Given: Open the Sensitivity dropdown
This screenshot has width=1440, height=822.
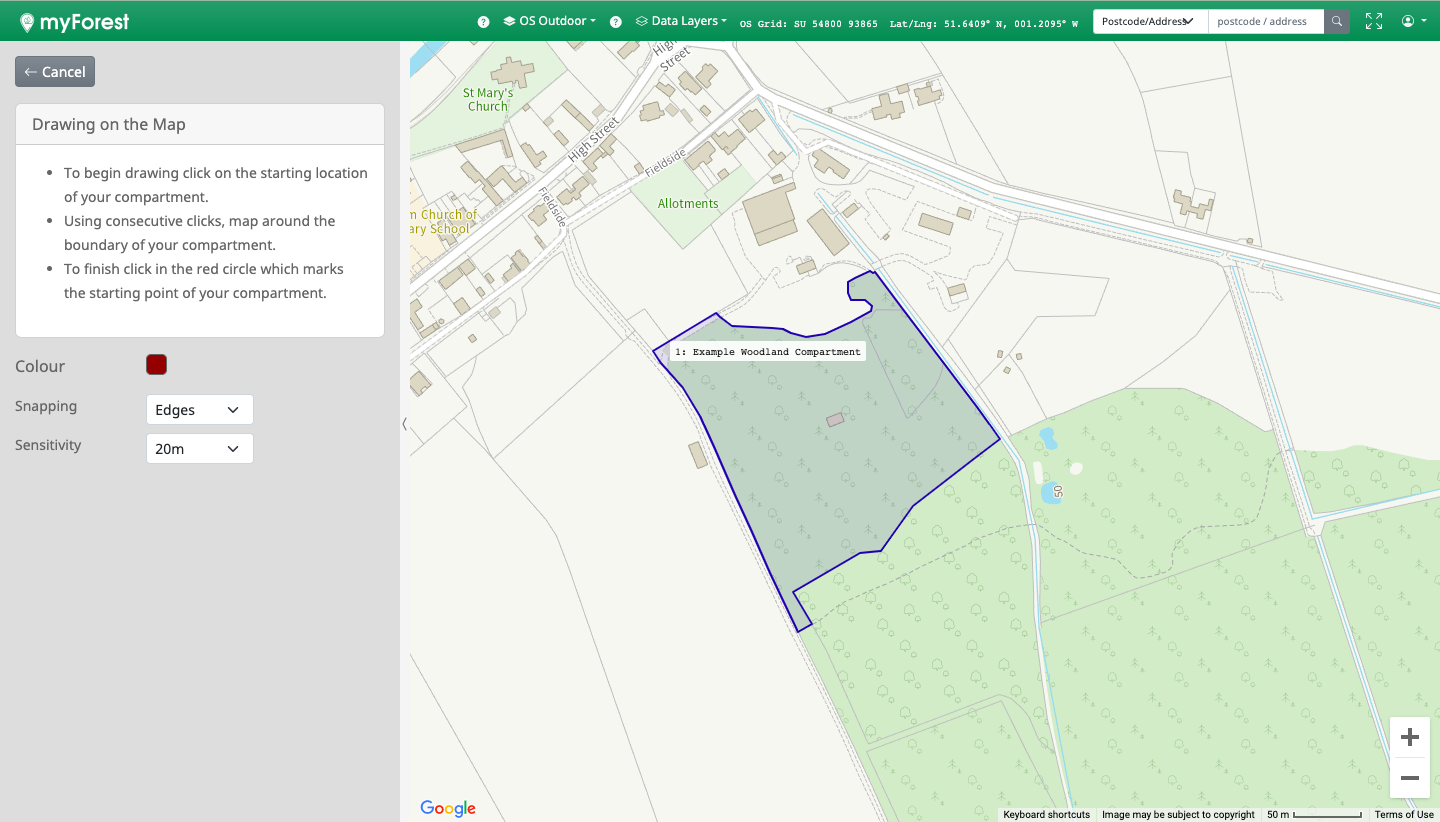Looking at the screenshot, I should point(199,449).
